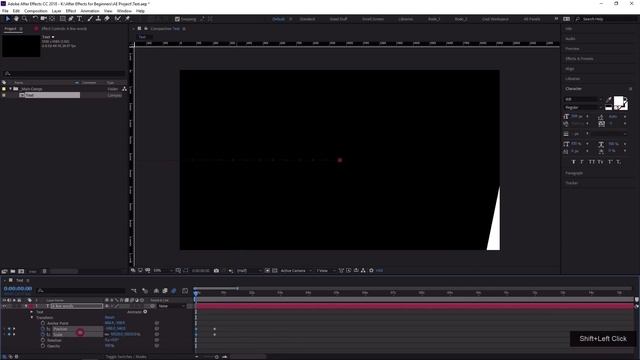Click the Draft 3D icon in timeline
Screen dimensions: 640x360
click(145, 291)
